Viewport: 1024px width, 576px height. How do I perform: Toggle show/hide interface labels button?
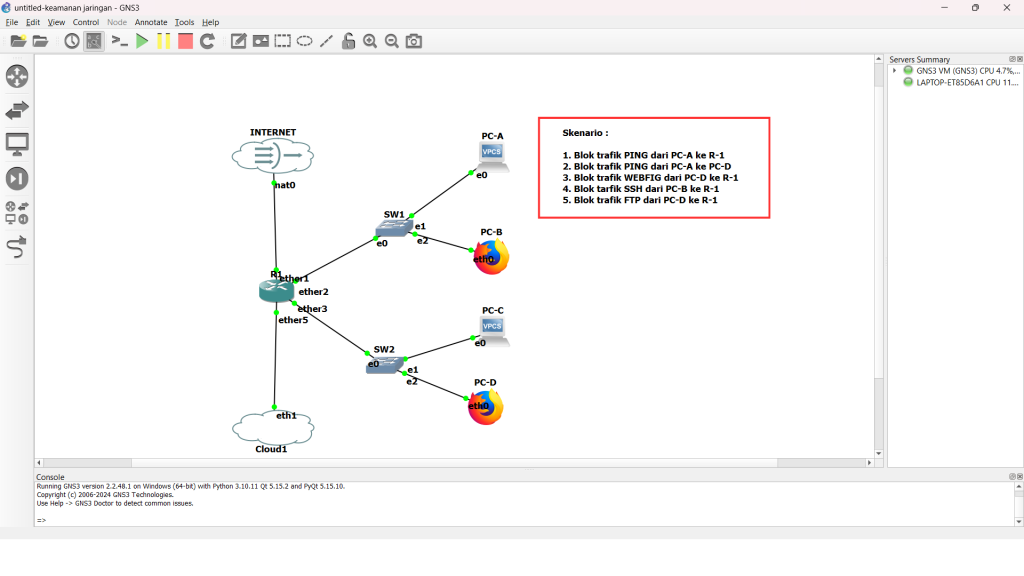93,41
